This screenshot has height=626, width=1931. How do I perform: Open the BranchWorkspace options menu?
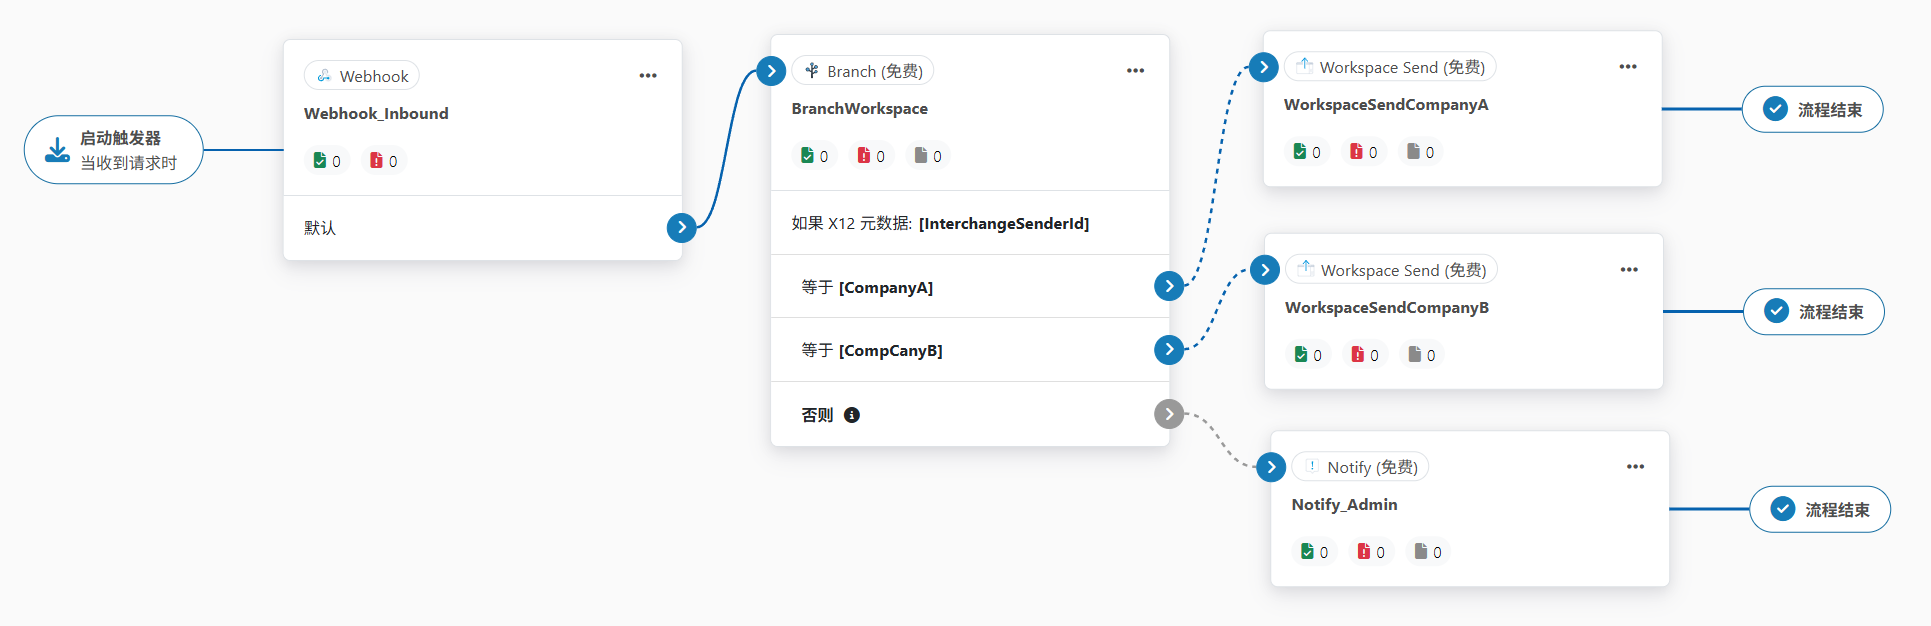[1135, 71]
